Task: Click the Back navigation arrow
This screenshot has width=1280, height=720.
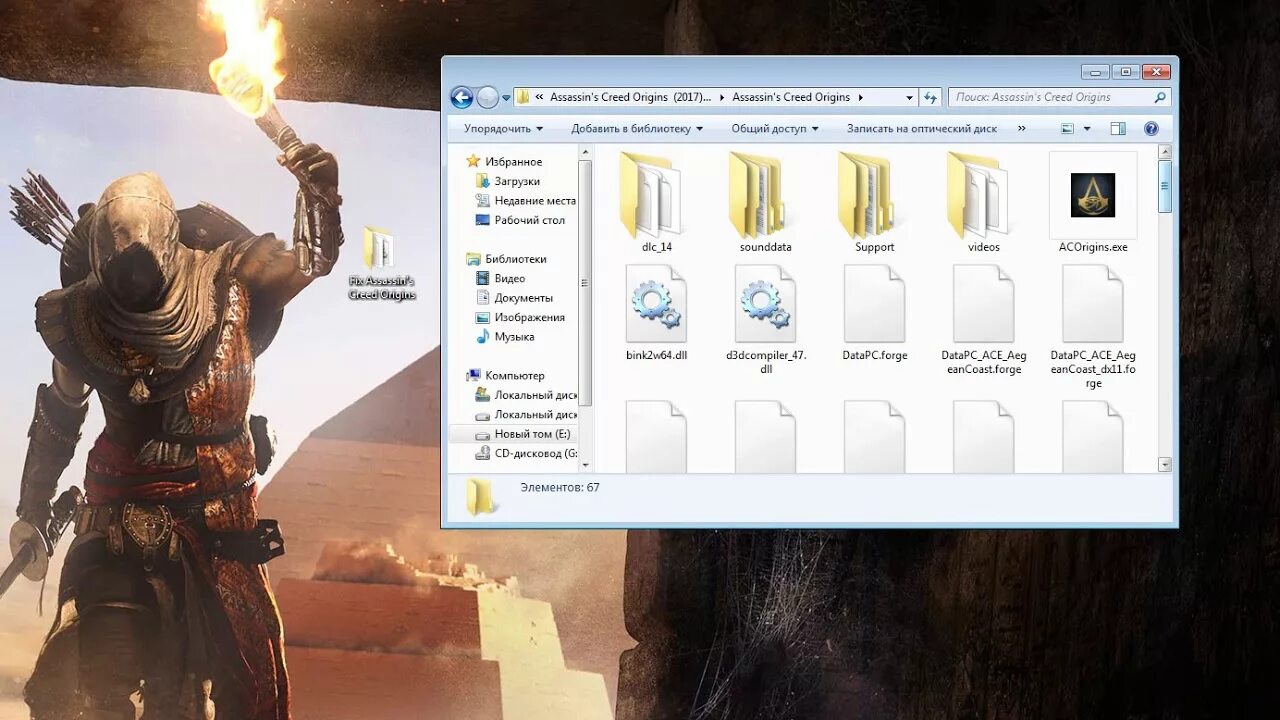Action: (x=462, y=97)
